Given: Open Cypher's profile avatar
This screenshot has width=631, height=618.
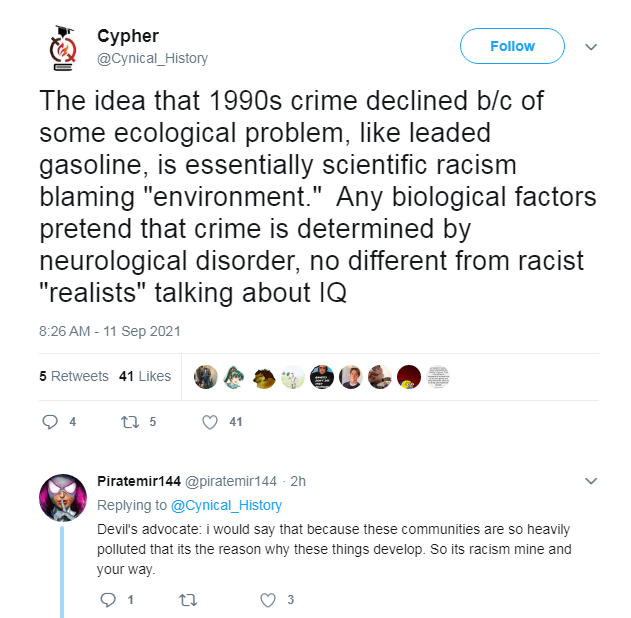Looking at the screenshot, I should [x=63, y=48].
